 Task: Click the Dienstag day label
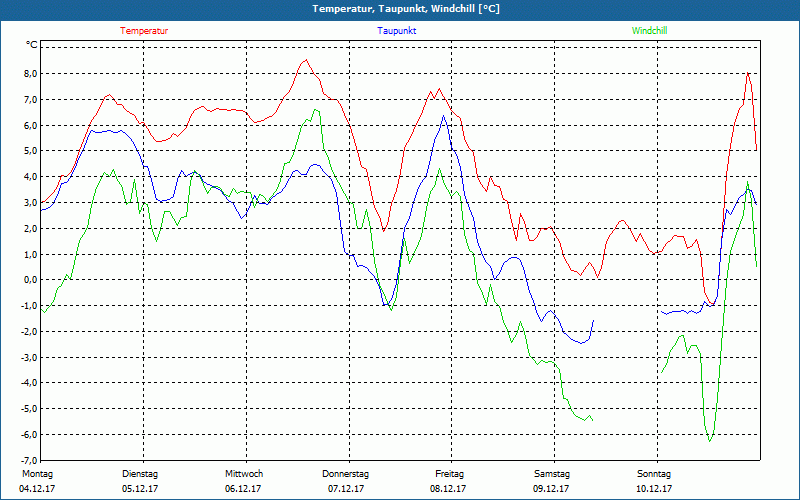click(140, 474)
